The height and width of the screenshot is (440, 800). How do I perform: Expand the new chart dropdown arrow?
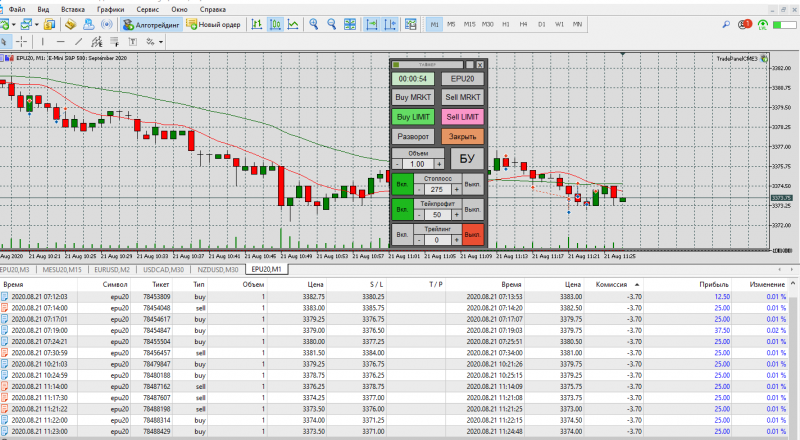[13, 24]
